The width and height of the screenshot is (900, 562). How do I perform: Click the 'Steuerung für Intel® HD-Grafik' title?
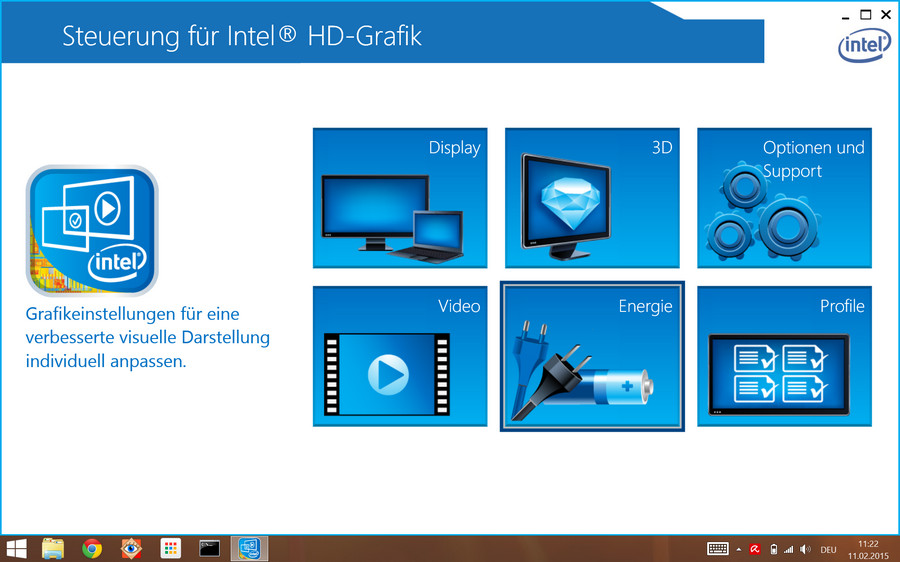[242, 36]
